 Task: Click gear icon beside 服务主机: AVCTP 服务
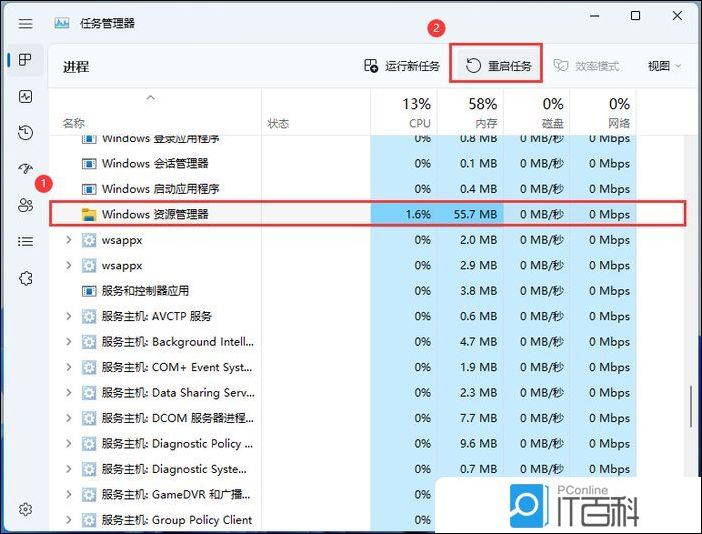[x=89, y=317]
